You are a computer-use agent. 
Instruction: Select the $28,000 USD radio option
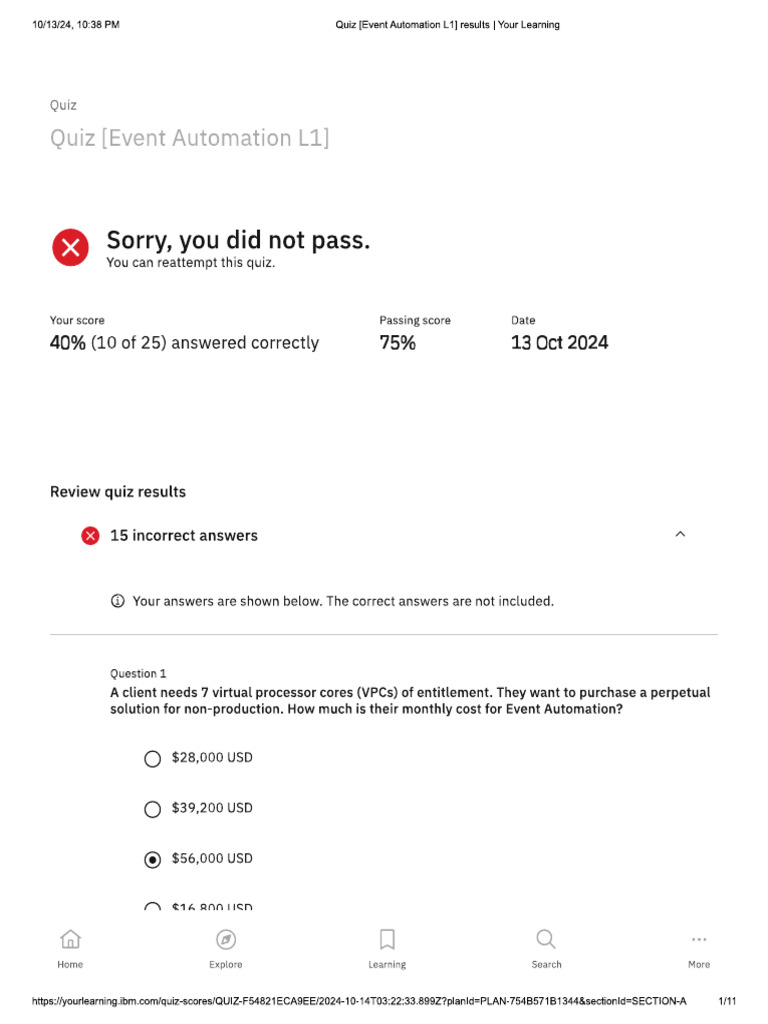[x=152, y=758]
